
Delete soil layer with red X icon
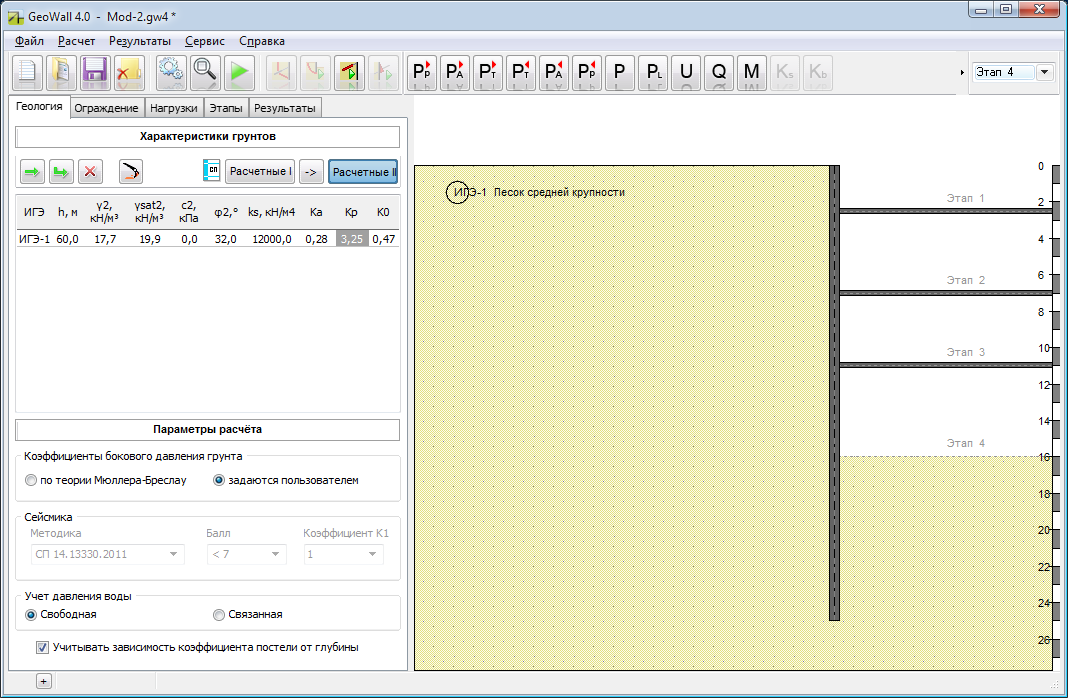(x=91, y=172)
